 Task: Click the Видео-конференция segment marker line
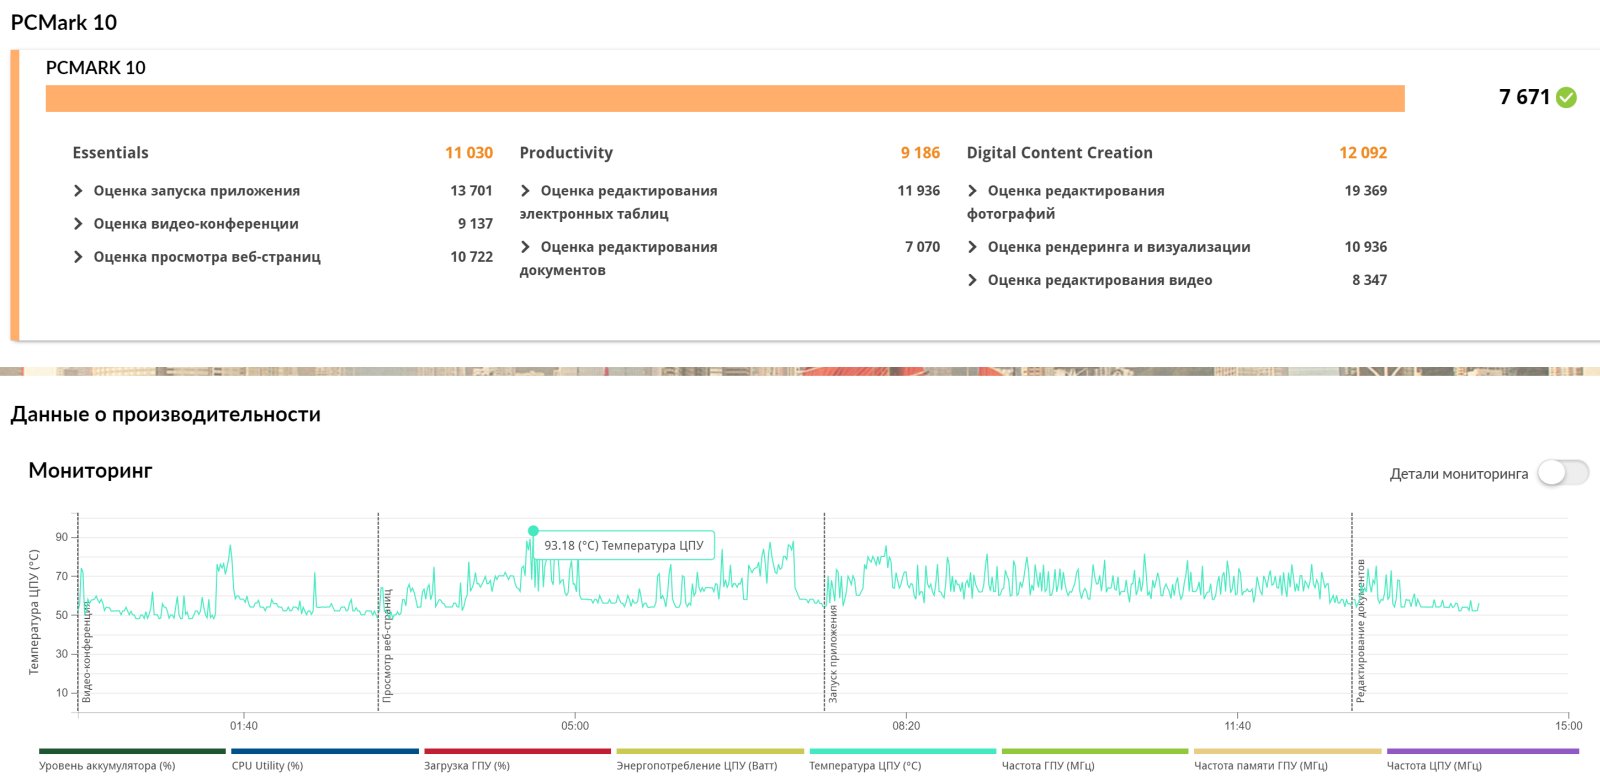click(78, 612)
